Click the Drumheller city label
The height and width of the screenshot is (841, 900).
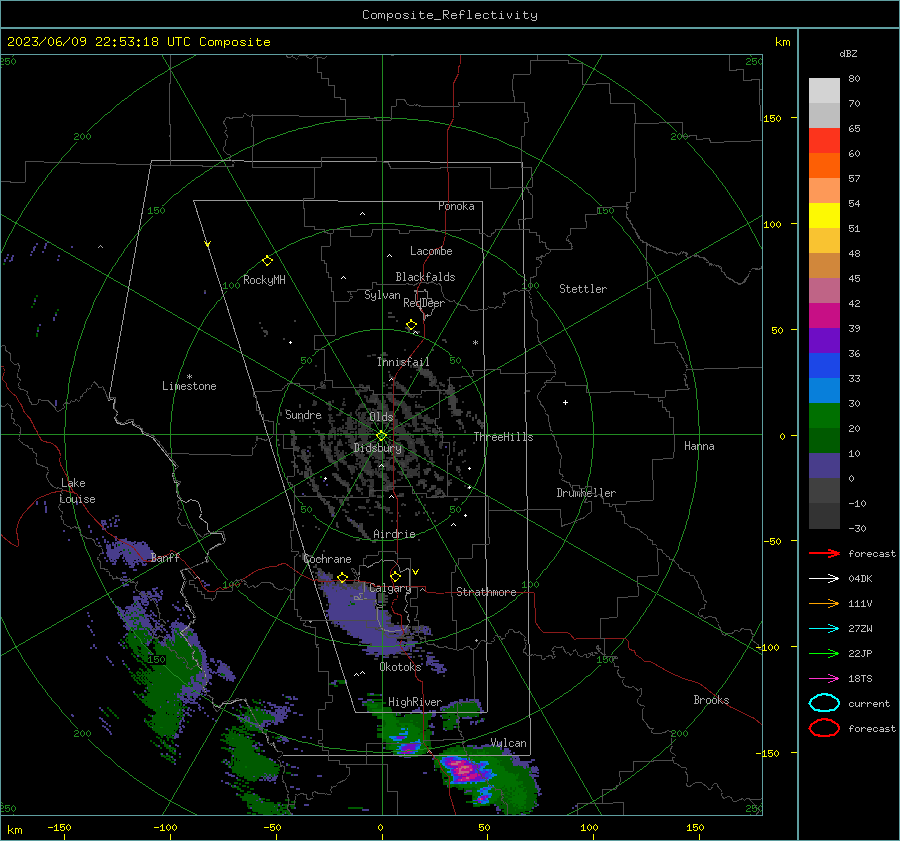586,493
